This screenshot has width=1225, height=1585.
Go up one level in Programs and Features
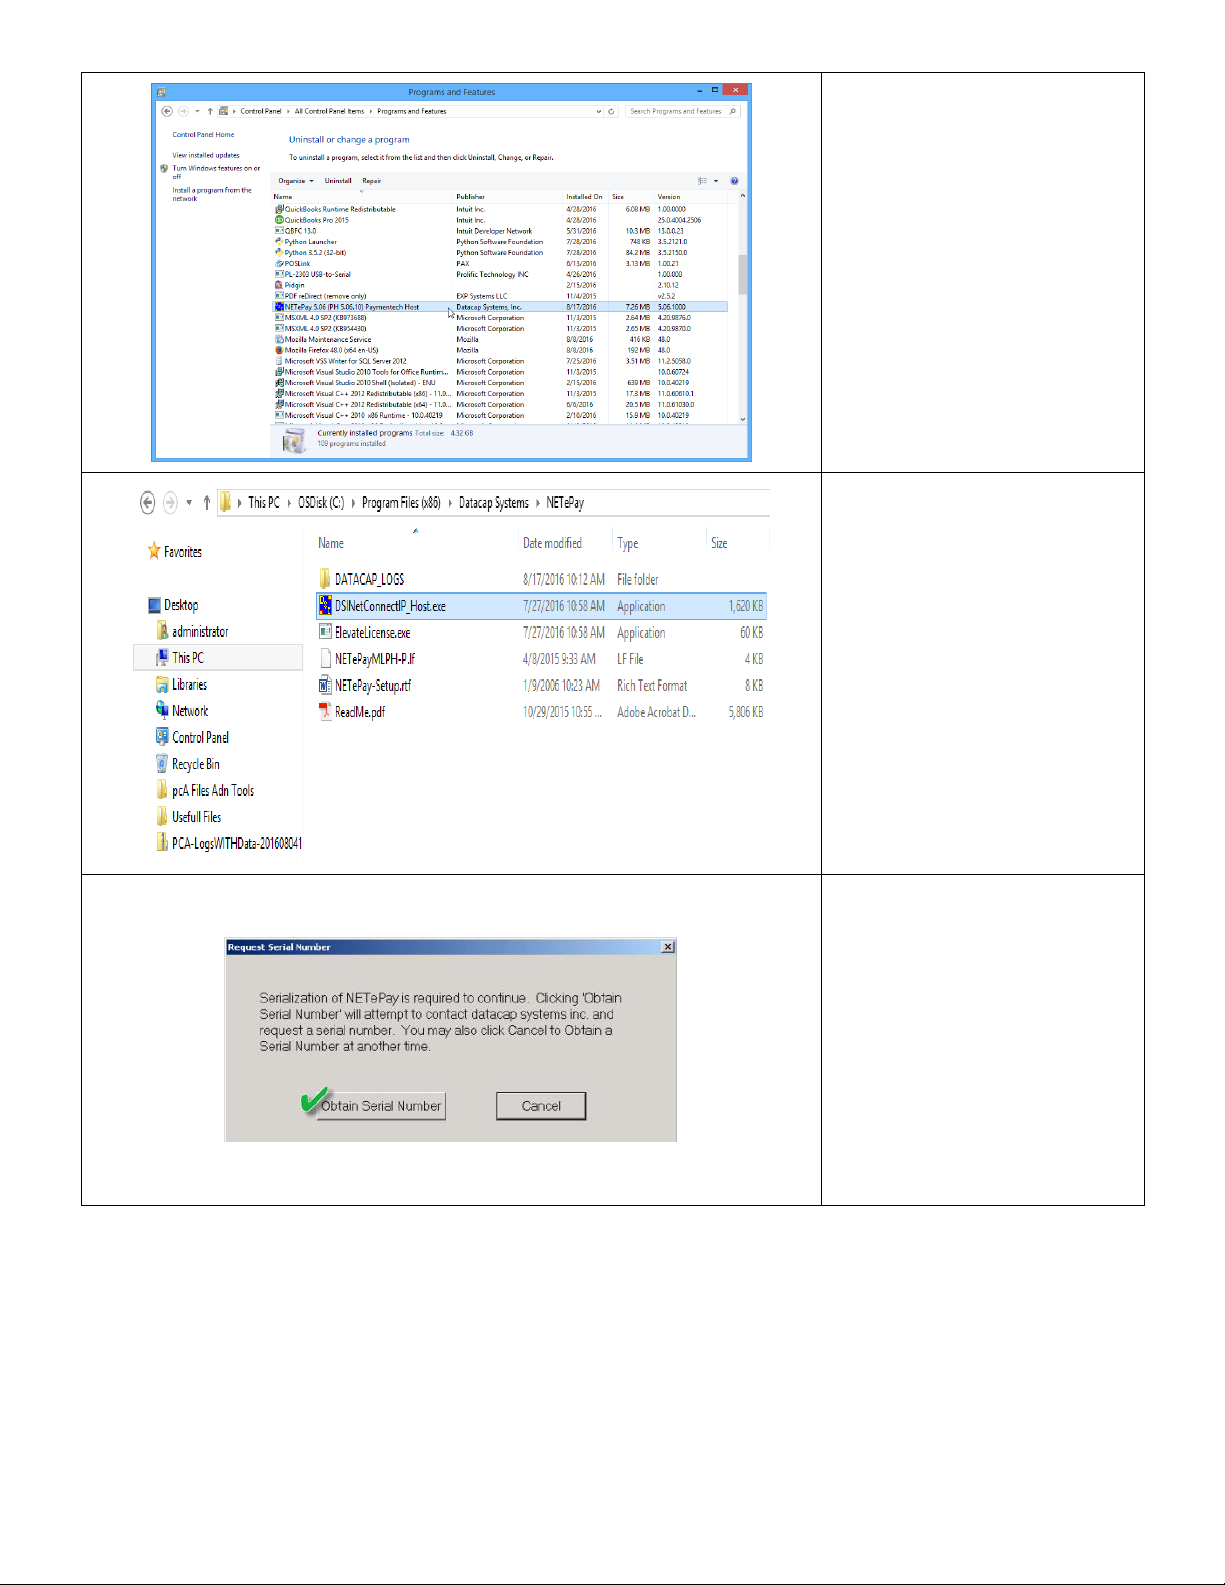point(210,111)
